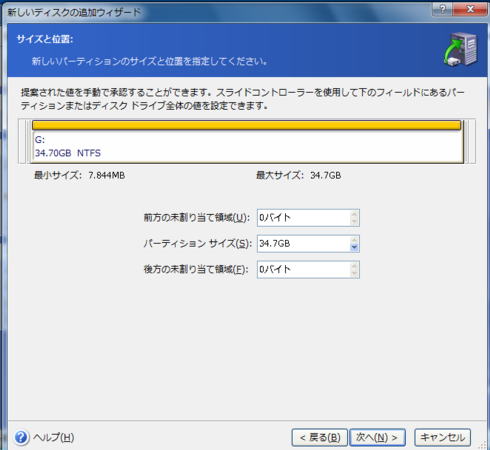Close the new disk wizard window
Screen dimensions: 490x450
[x=470, y=9]
